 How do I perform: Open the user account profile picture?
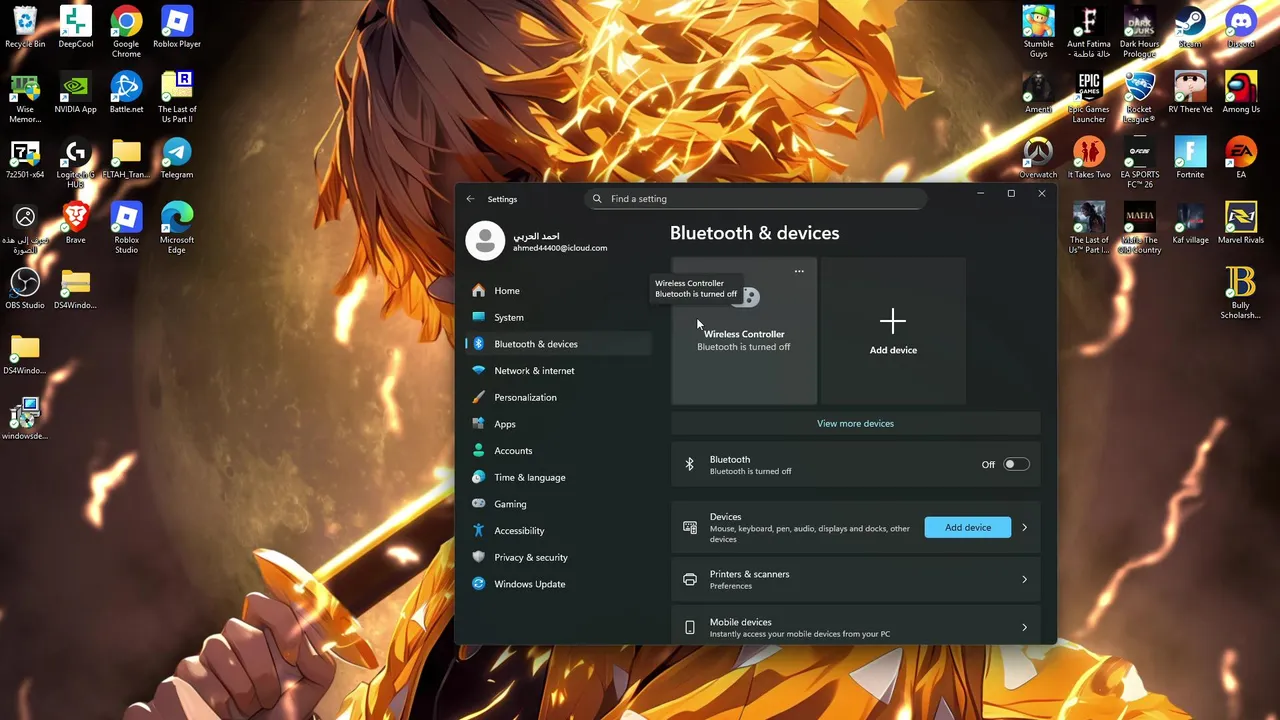(x=485, y=241)
